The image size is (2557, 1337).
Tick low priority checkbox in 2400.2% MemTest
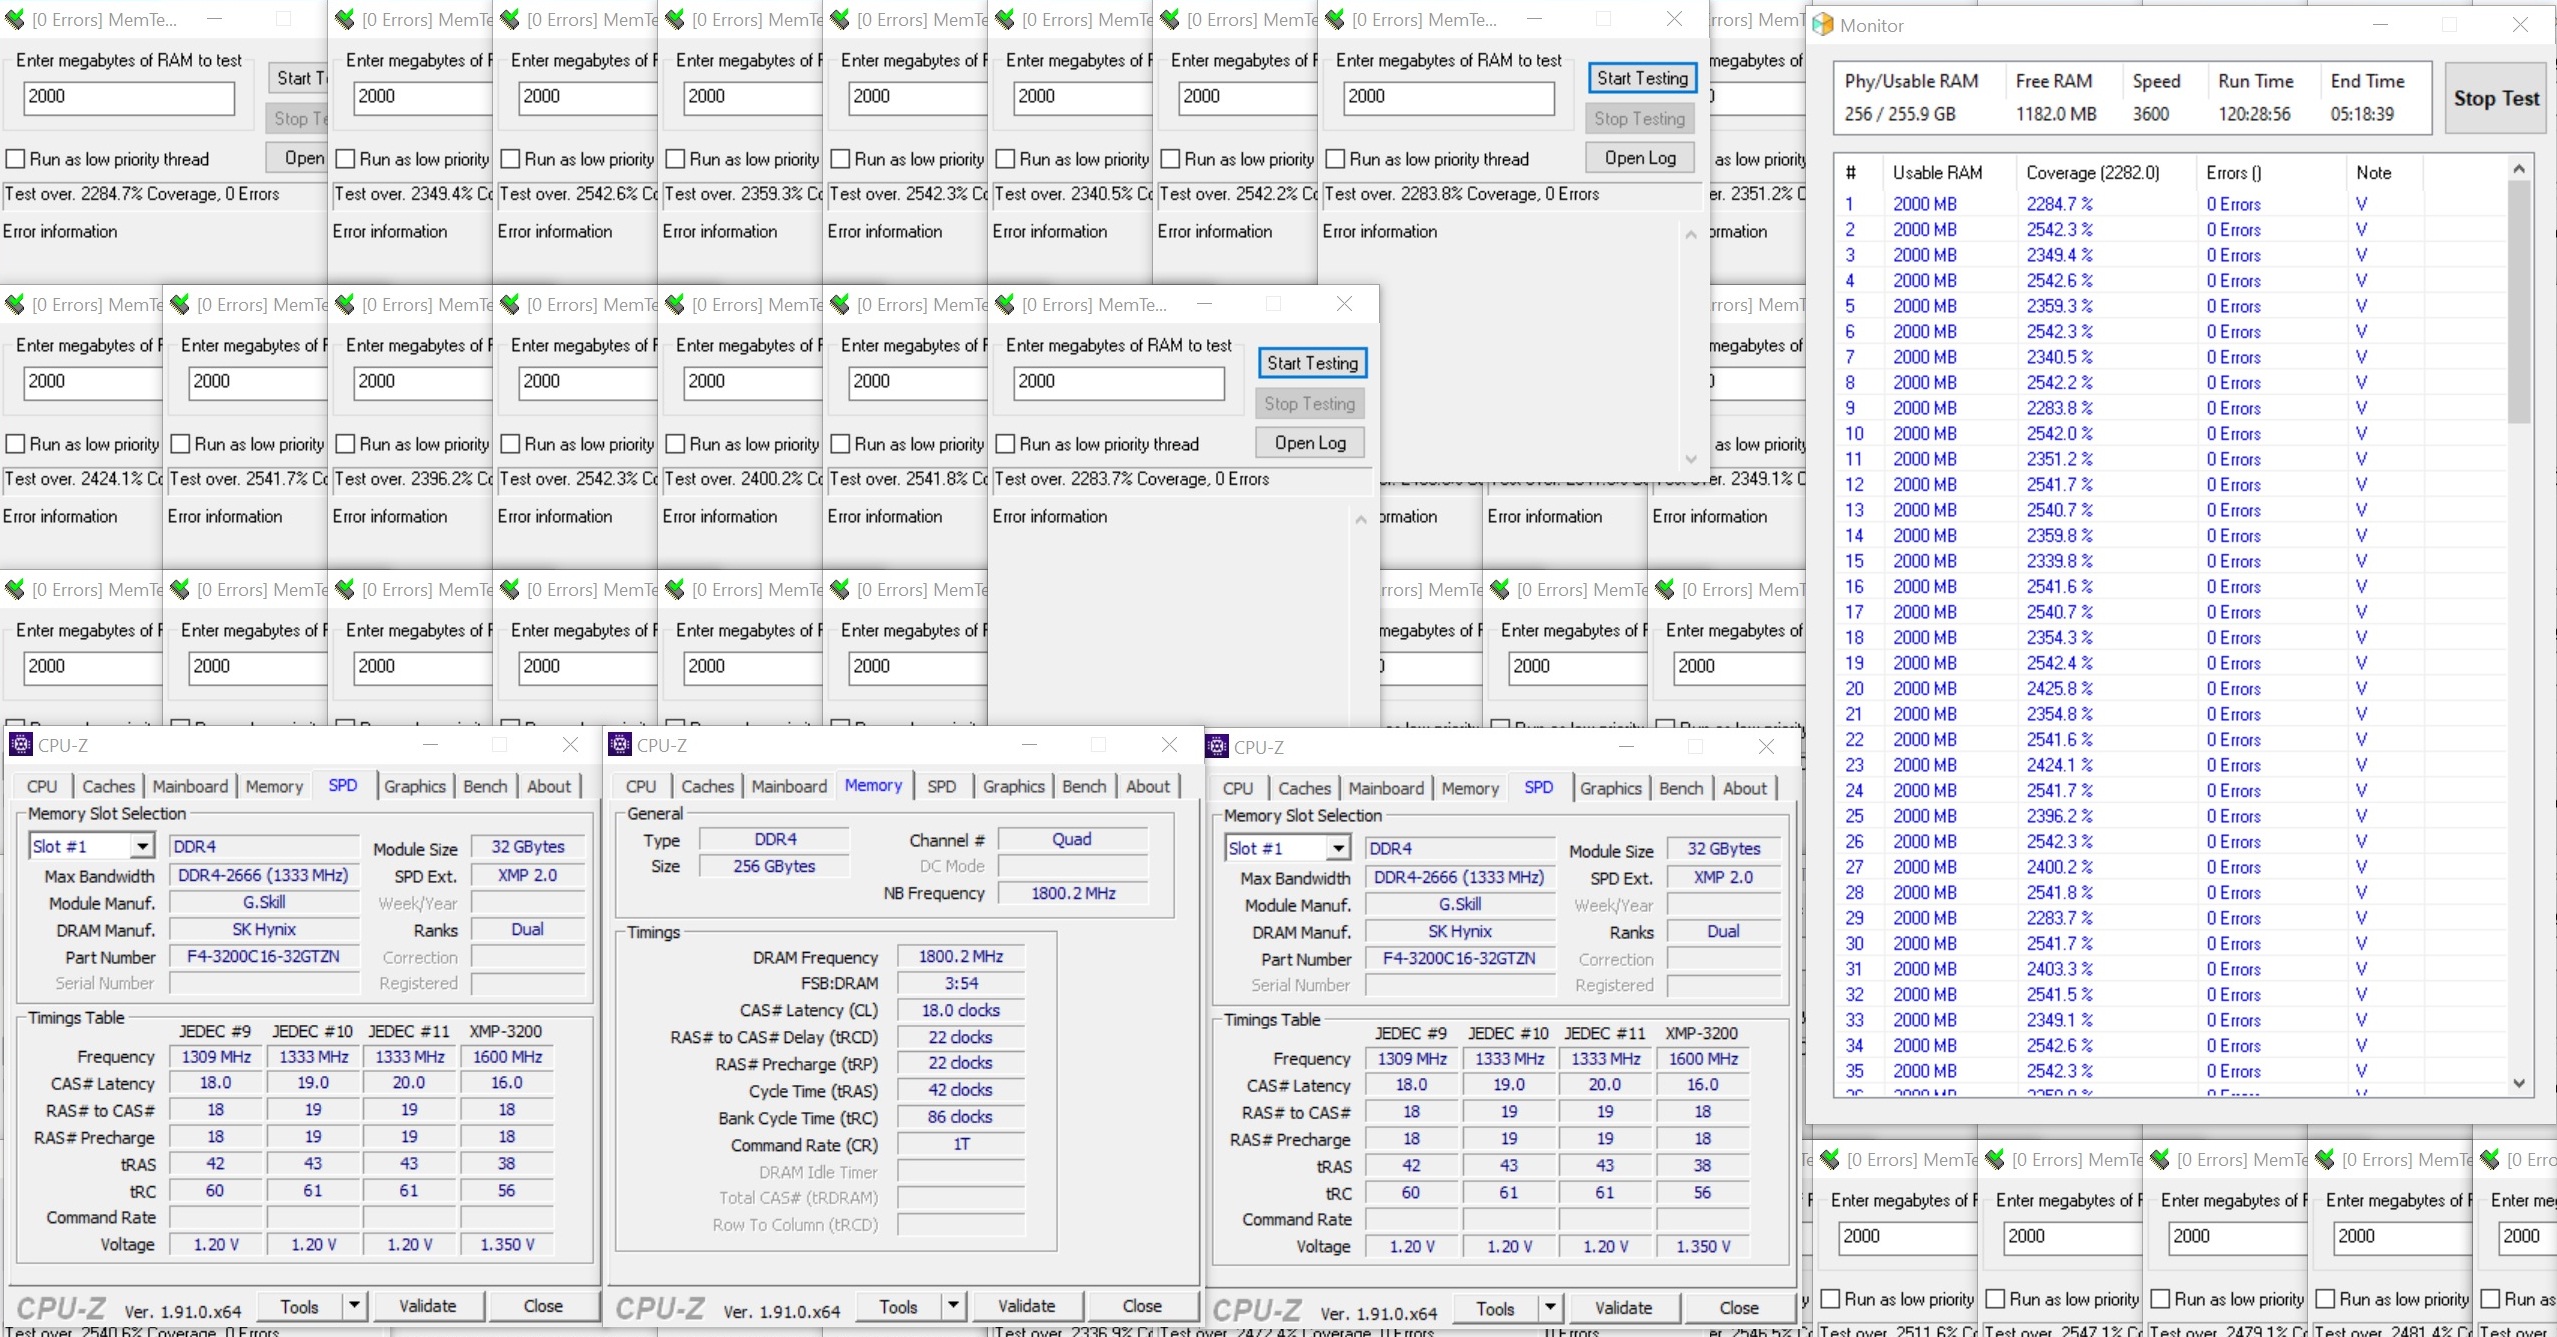click(675, 444)
